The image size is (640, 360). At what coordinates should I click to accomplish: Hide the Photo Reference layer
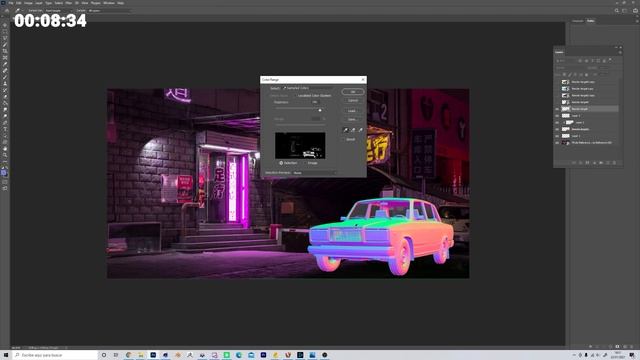click(x=557, y=143)
